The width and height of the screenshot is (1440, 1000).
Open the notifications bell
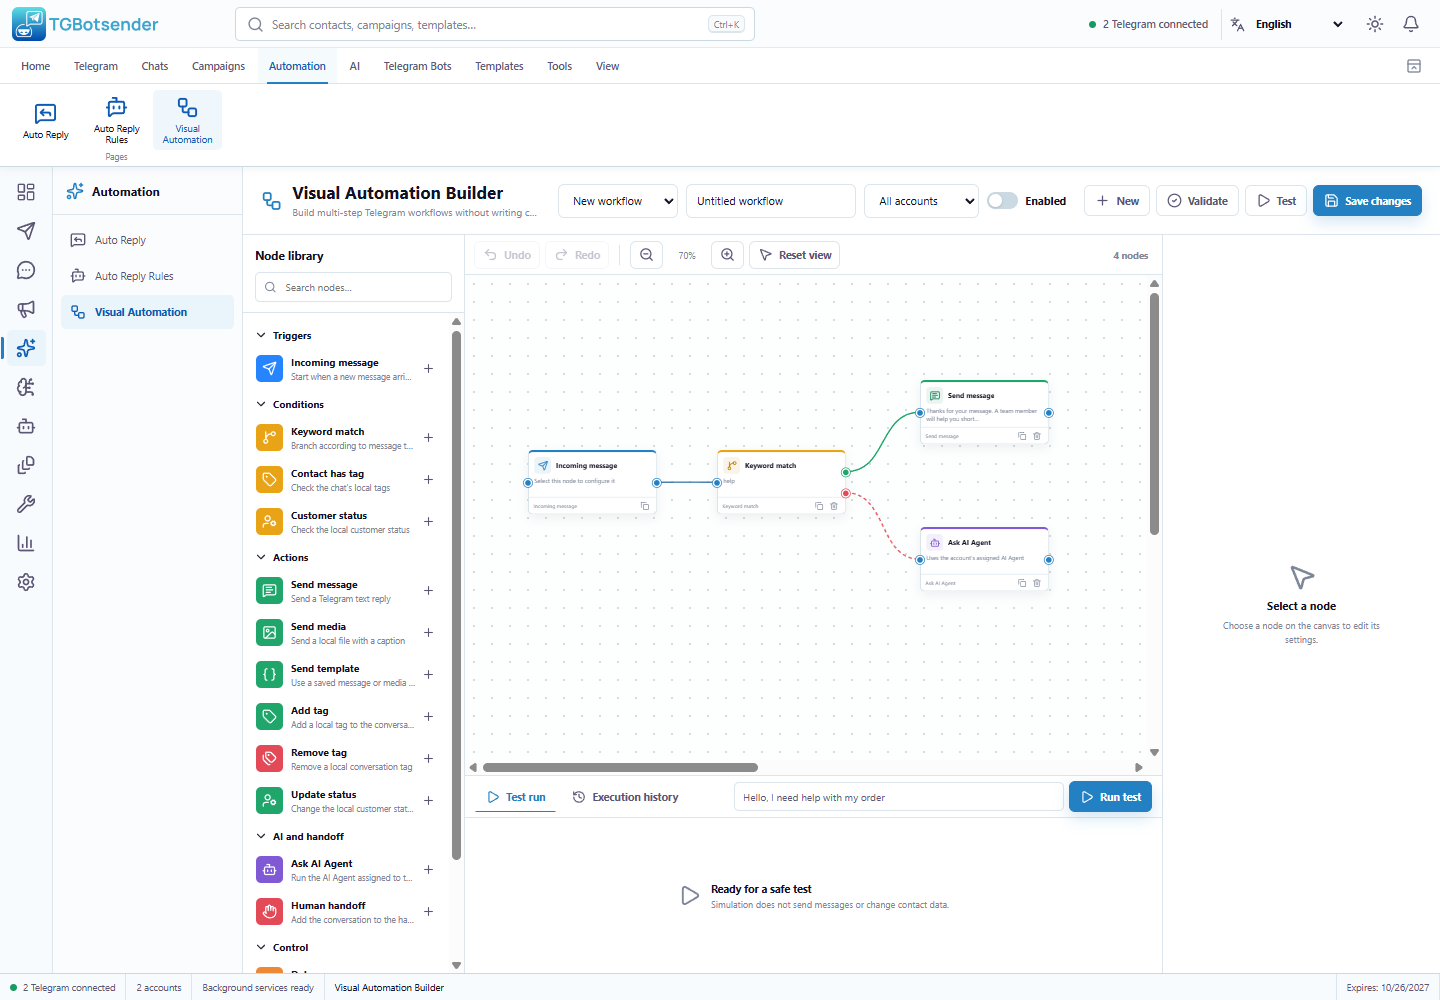[x=1411, y=24]
